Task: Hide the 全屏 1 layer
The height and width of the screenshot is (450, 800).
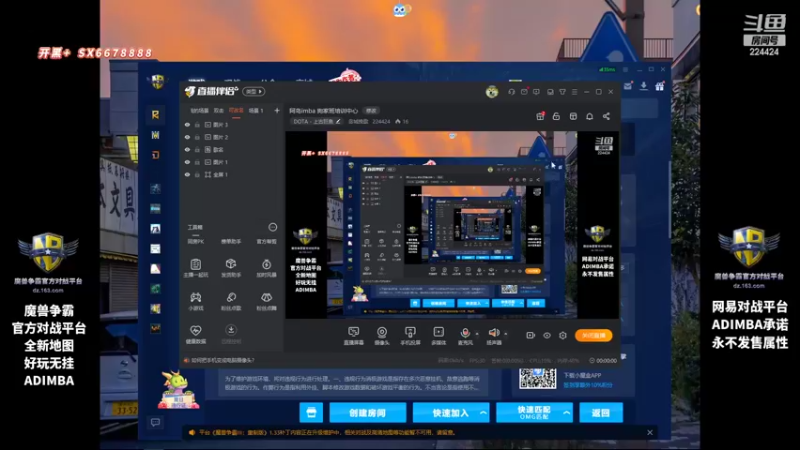Action: (187, 174)
